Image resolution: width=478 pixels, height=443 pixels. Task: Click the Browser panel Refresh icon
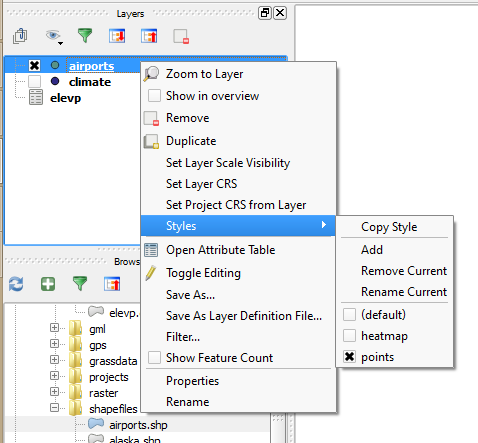click(16, 284)
